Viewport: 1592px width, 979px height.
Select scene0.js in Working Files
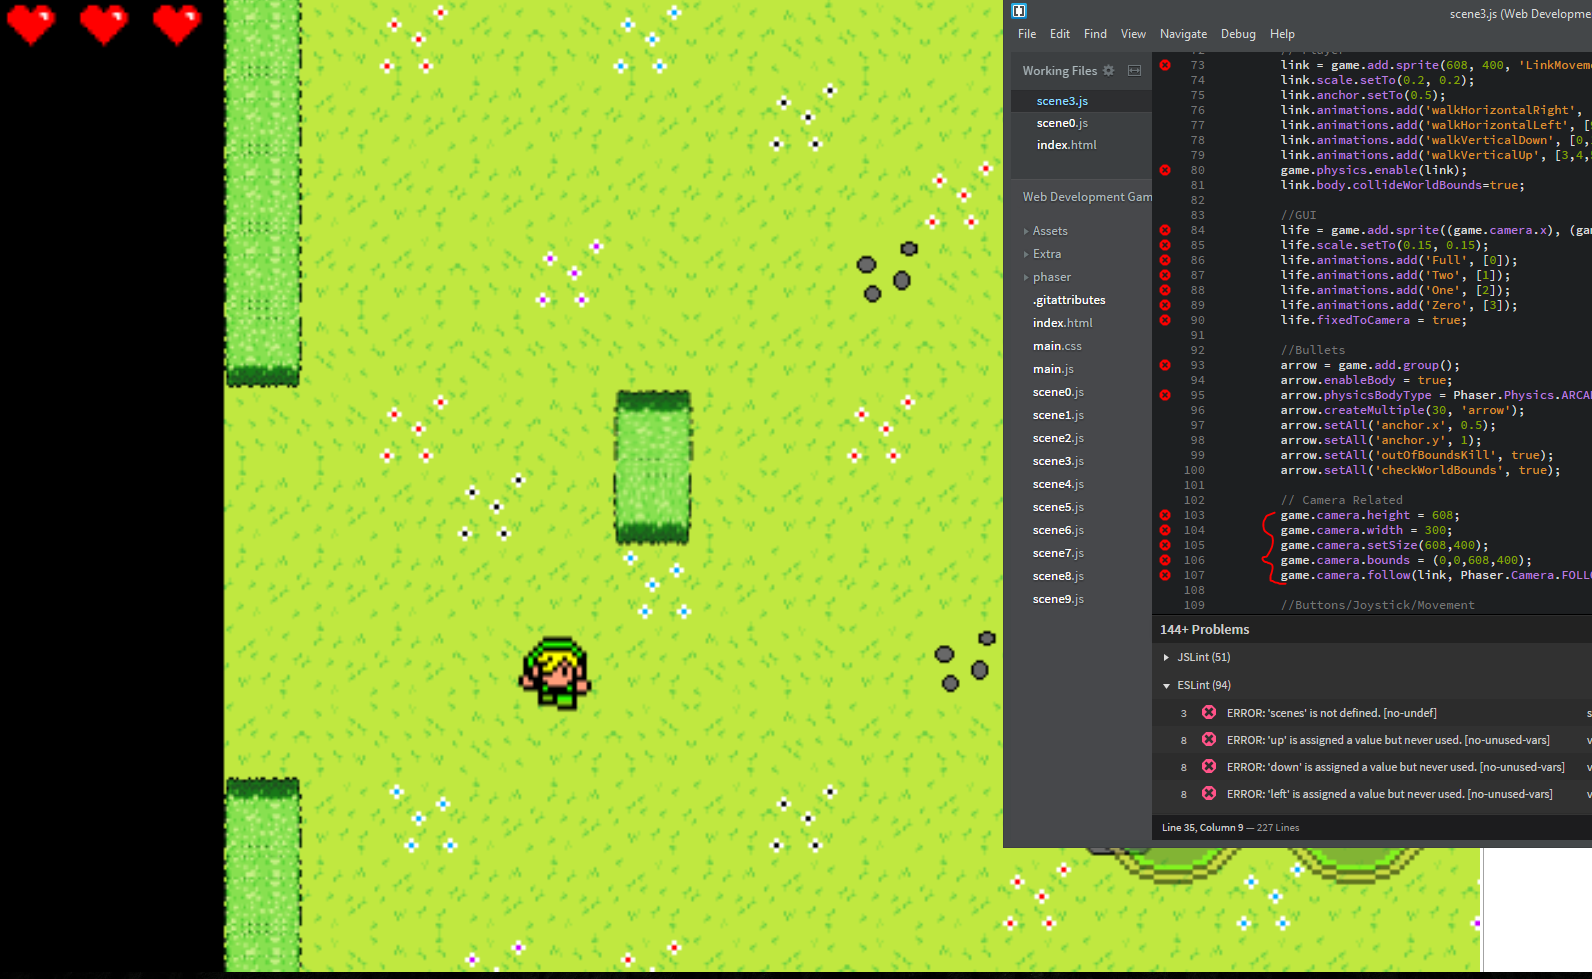pyautogui.click(x=1062, y=123)
